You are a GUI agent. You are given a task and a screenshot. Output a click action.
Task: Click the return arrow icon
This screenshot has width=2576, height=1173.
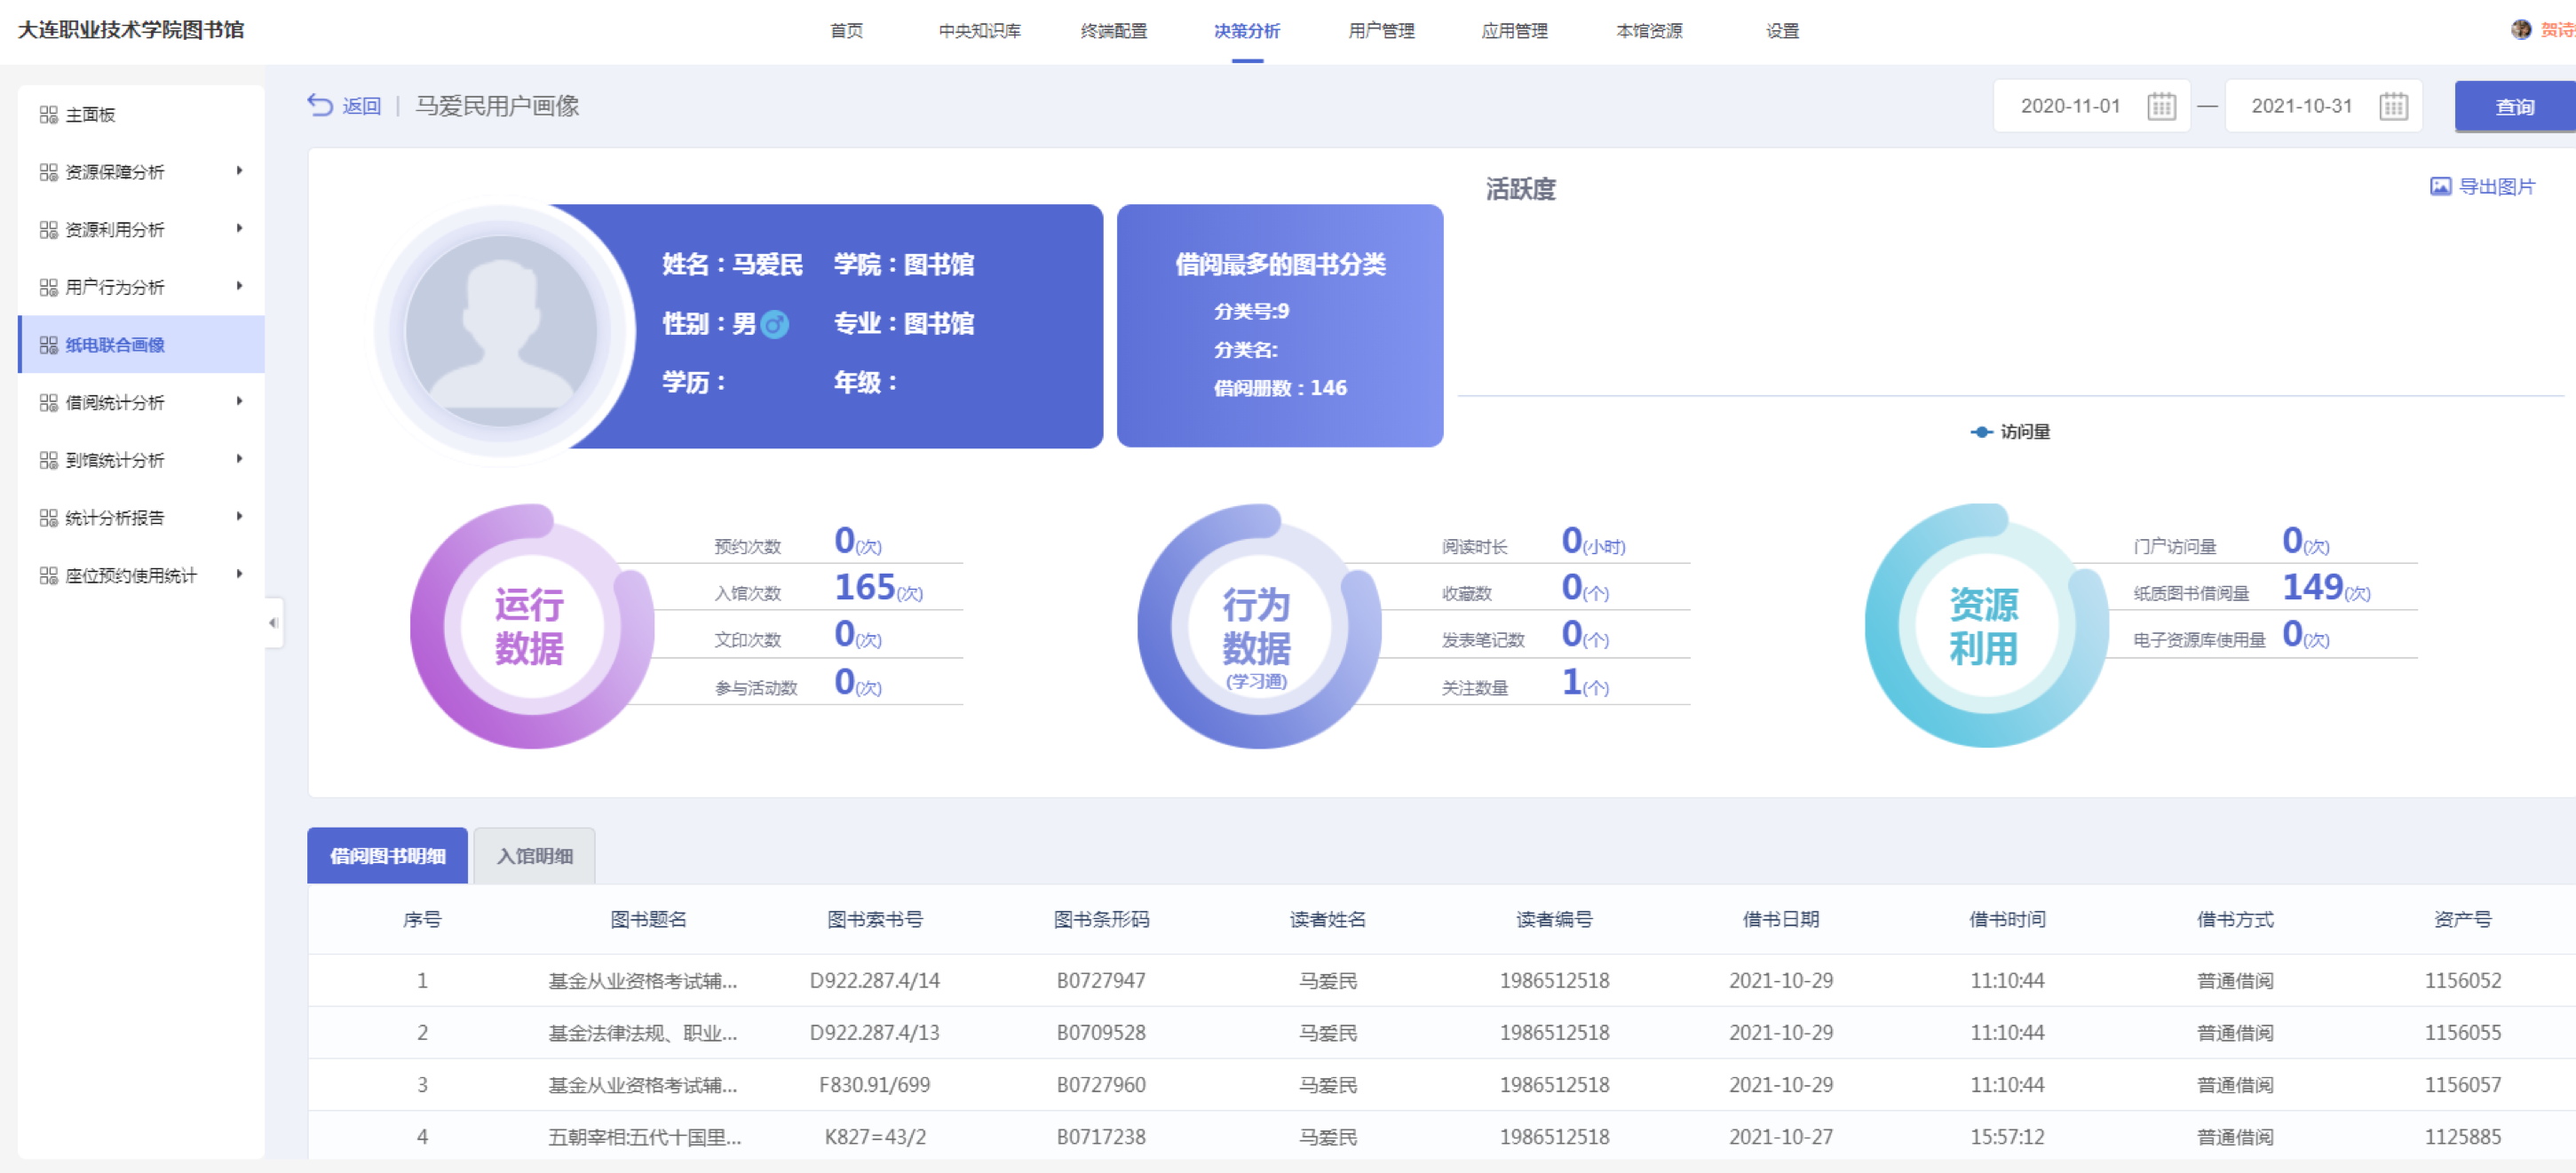click(319, 105)
